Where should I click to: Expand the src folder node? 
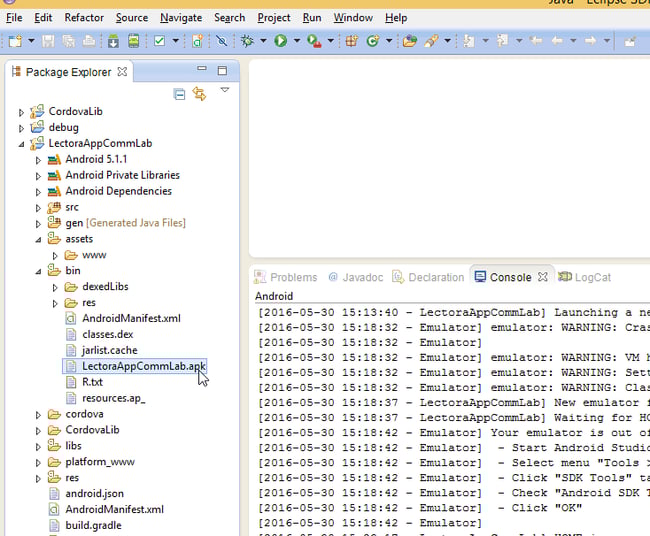click(x=38, y=208)
